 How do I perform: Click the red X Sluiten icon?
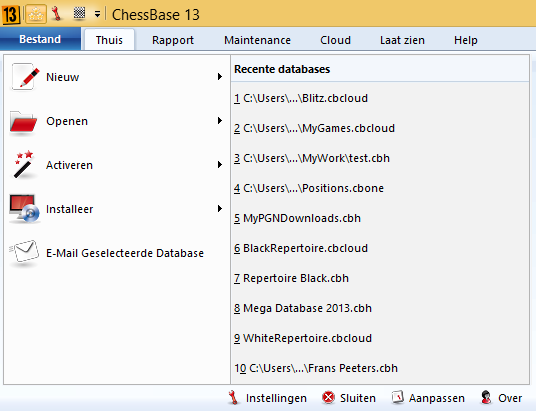(x=329, y=398)
